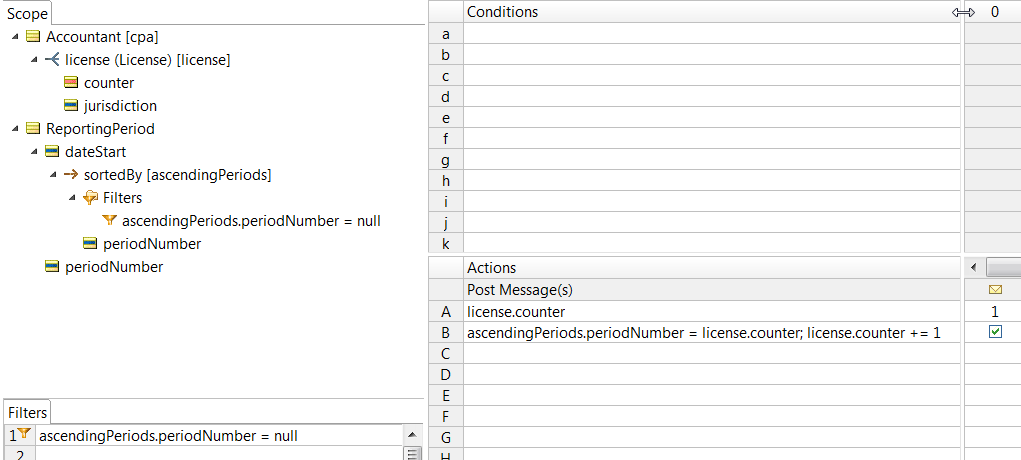Click the Accountant entity icon
Viewport: 1021px width, 460px height.
[33, 37]
